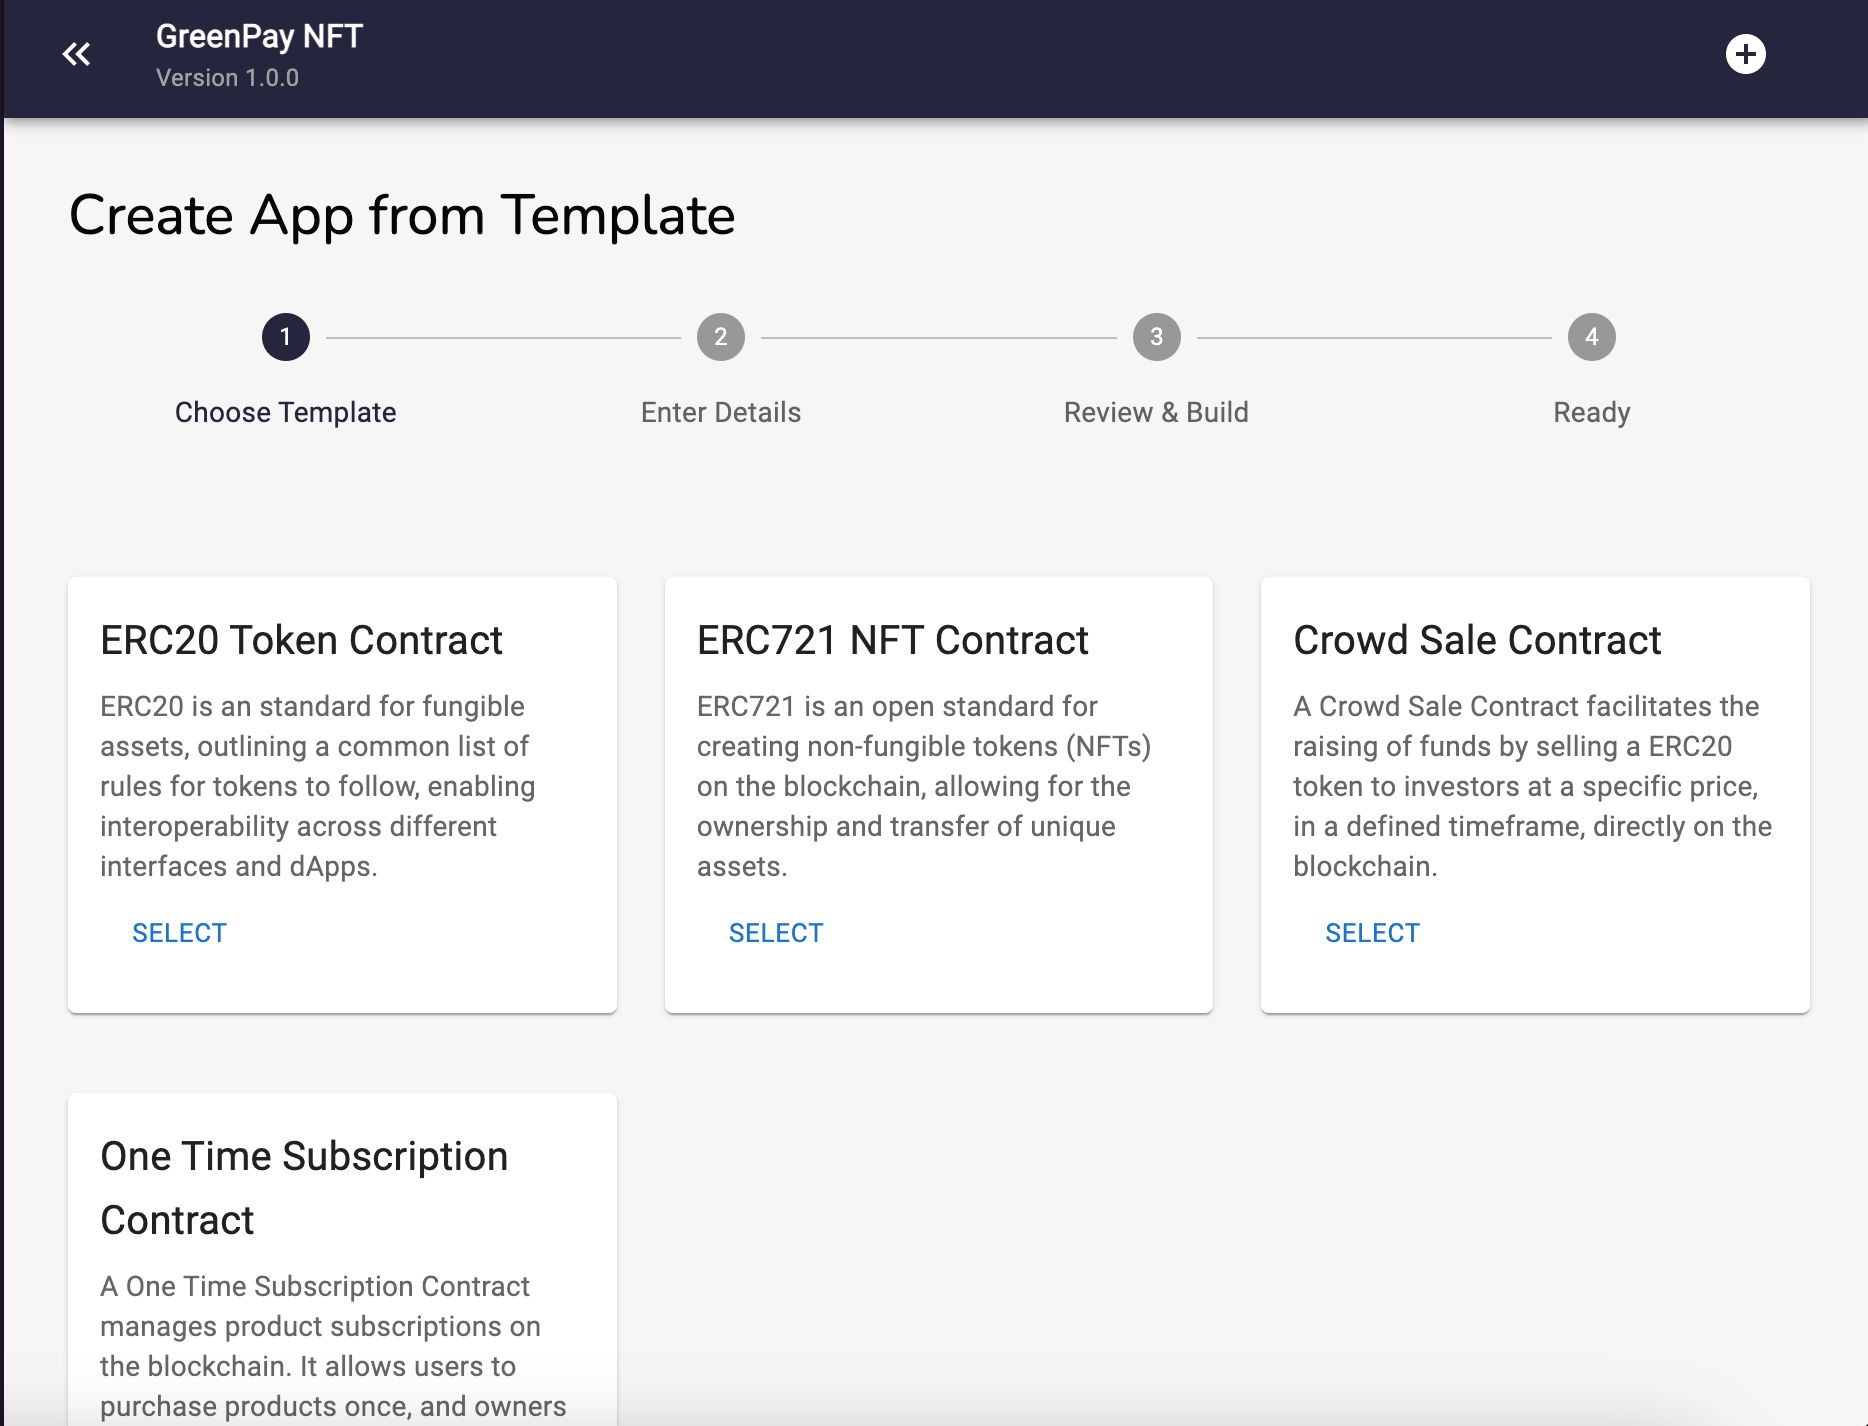Click the ERC721 NFT Contract card heading
Viewport: 1868px width, 1426px height.
(892, 640)
